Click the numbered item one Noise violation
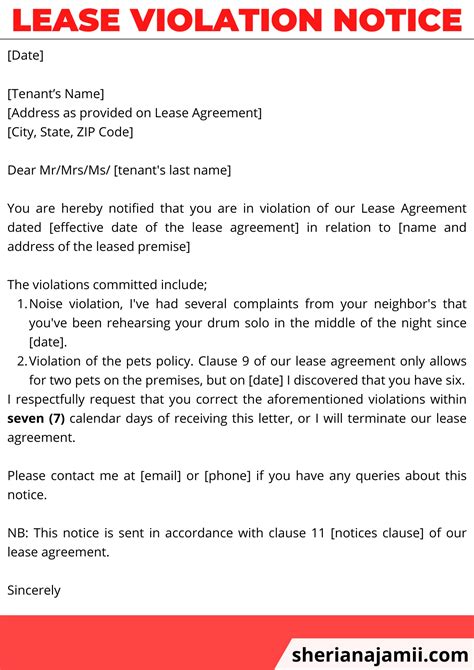The width and height of the screenshot is (474, 670). 242,323
